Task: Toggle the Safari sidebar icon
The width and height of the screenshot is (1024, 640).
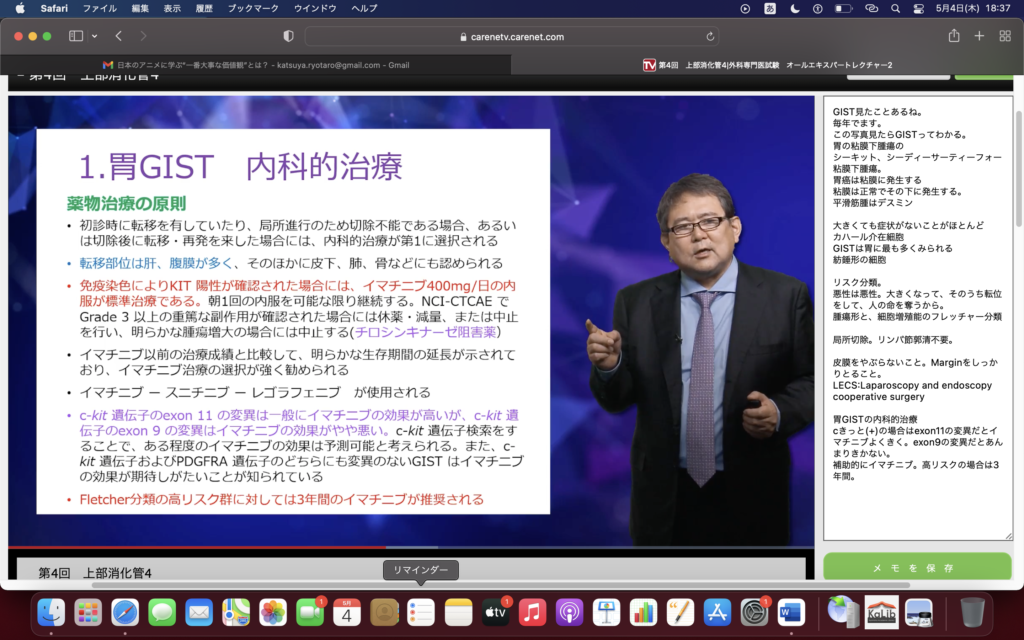Action: point(76,36)
